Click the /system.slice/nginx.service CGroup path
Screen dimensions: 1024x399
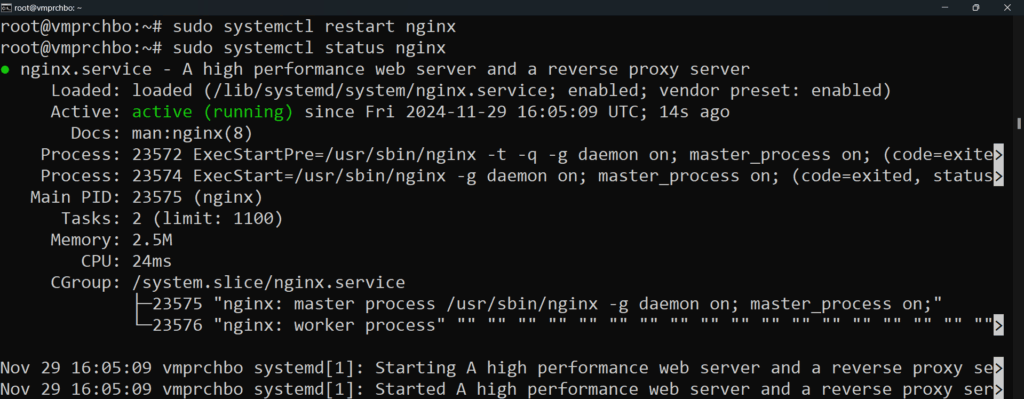click(x=268, y=283)
